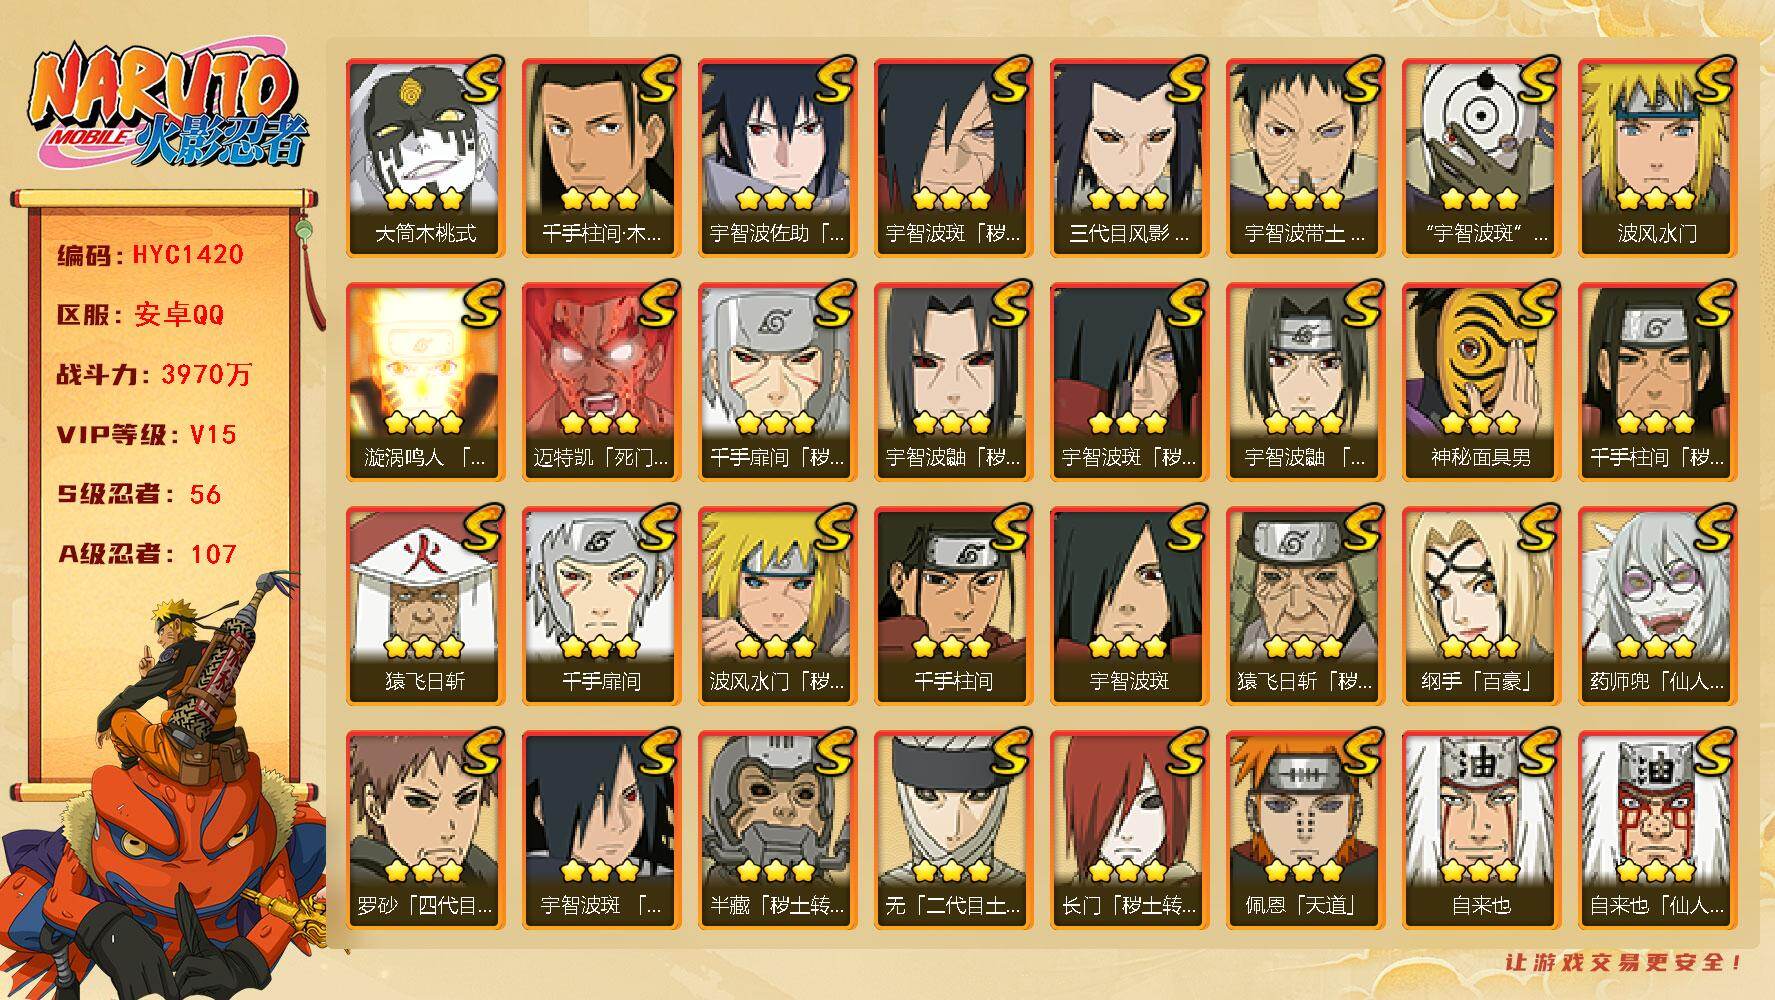This screenshot has height=1000, width=1775.
Task: Open the 罗砂「四代目」character card
Action: [x=425, y=830]
